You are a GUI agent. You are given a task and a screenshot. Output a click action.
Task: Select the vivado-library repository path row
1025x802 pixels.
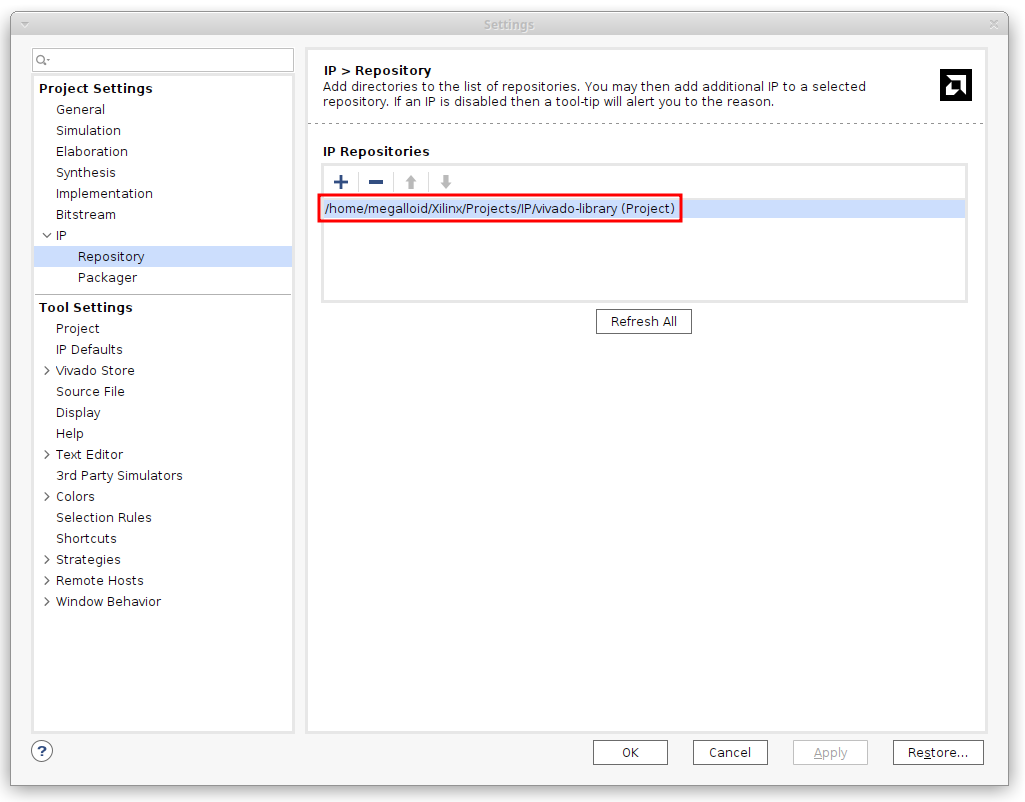pyautogui.click(x=644, y=209)
